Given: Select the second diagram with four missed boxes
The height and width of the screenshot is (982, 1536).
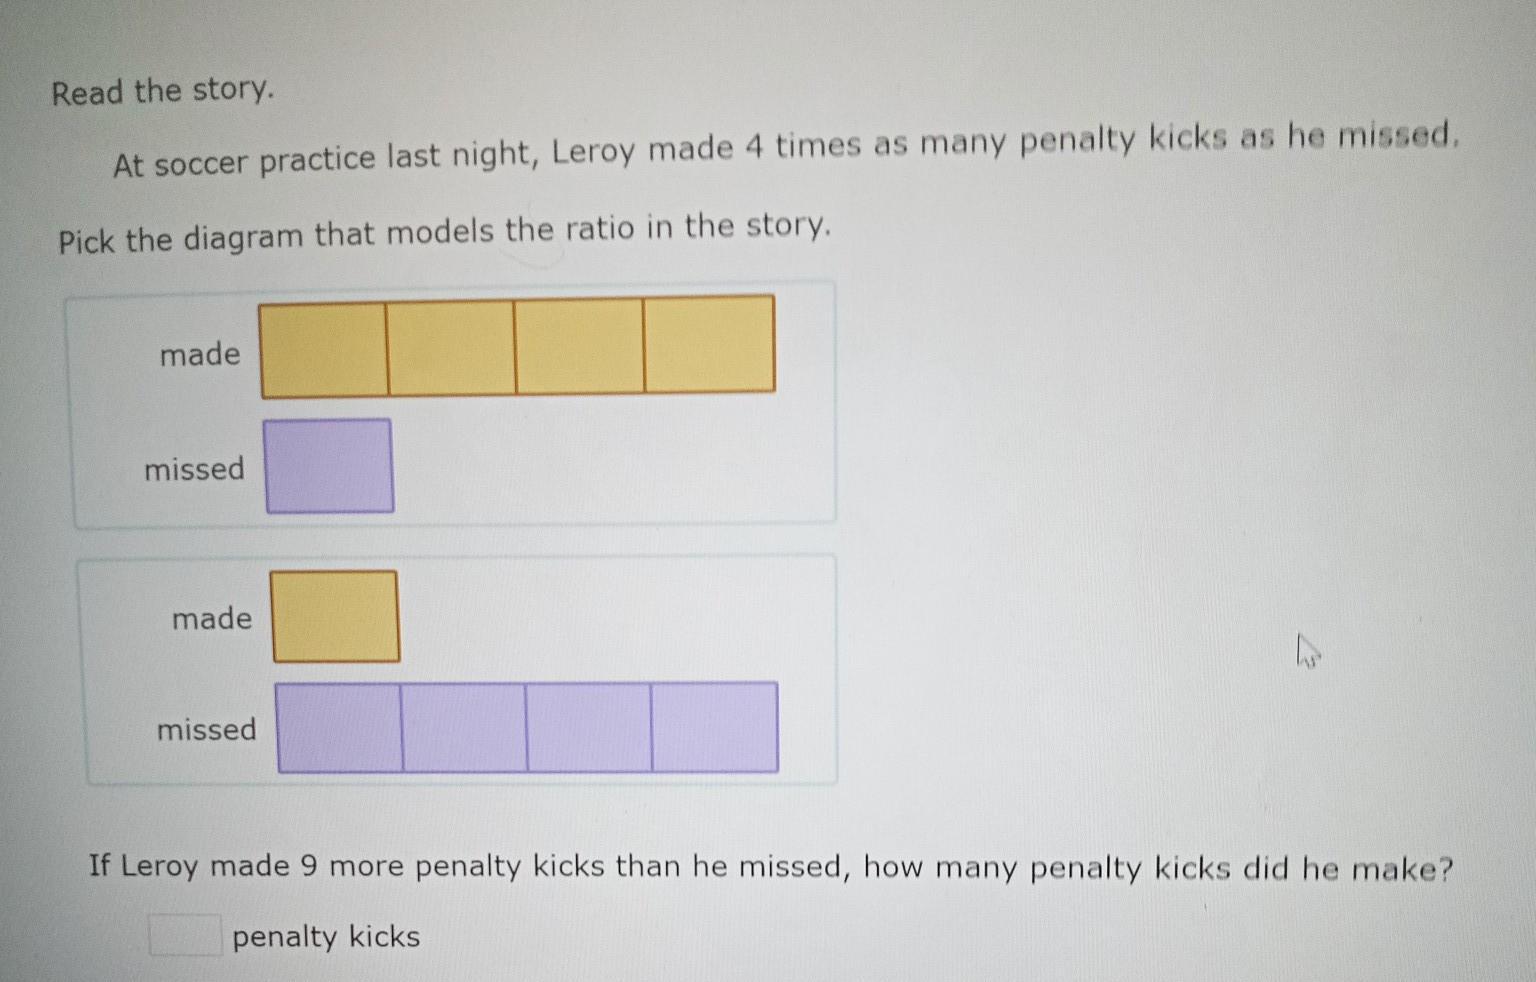Looking at the screenshot, I should pos(460,670).
